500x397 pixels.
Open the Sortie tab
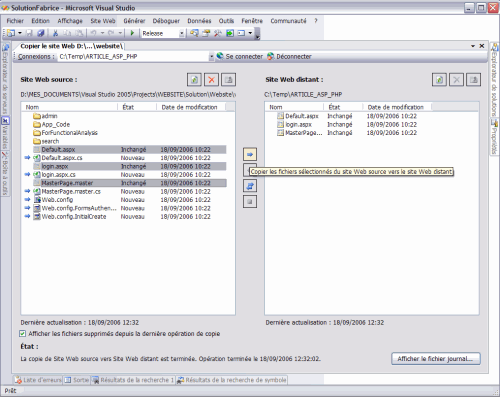tap(77, 380)
